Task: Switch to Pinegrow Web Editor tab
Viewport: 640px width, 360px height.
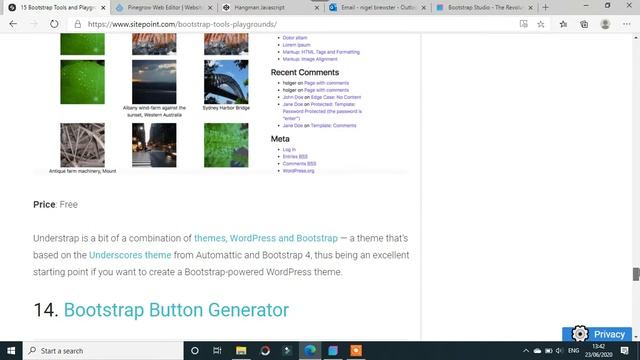Action: coord(164,7)
